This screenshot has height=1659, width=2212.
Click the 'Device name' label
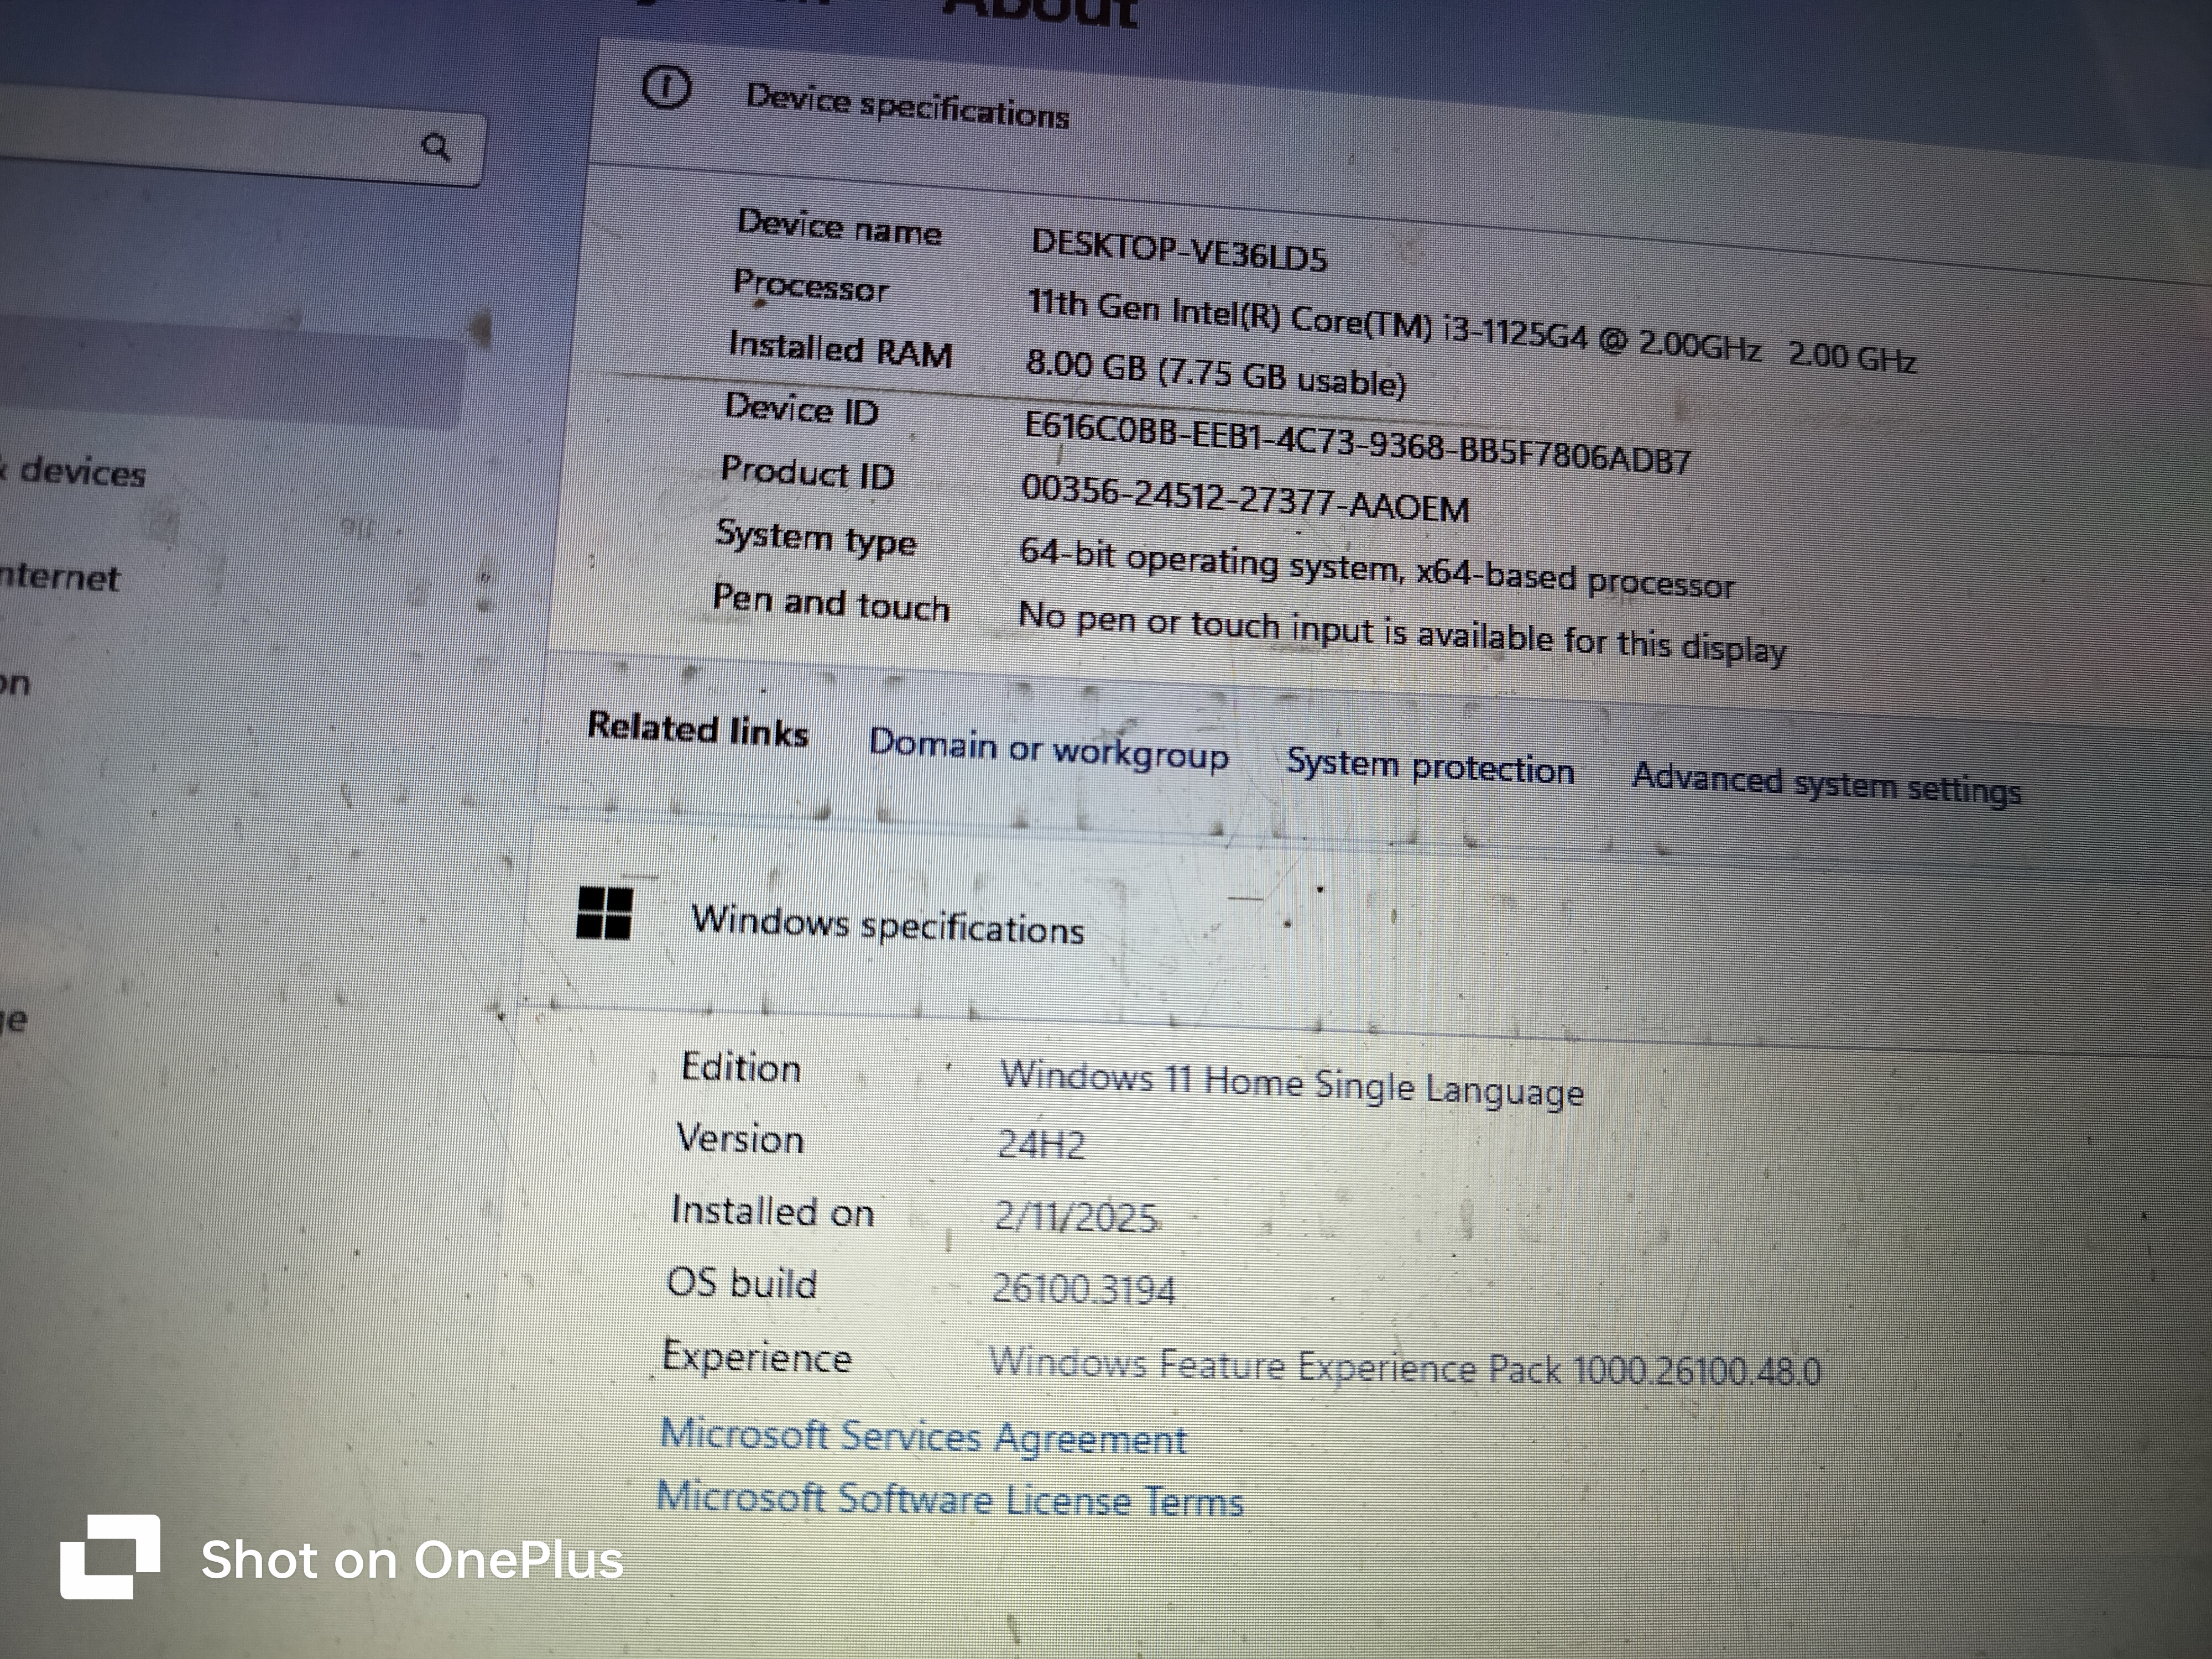coord(839,227)
